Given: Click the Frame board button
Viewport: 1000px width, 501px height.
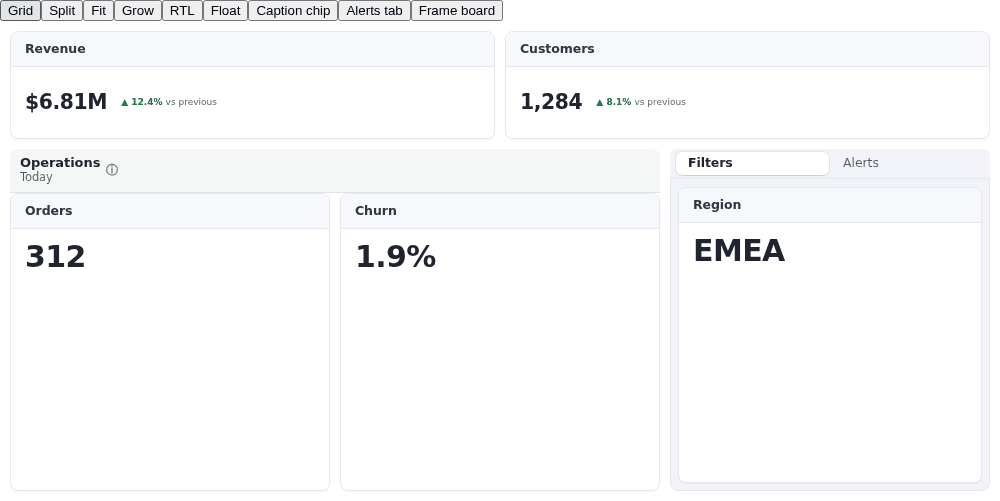Looking at the screenshot, I should [457, 11].
